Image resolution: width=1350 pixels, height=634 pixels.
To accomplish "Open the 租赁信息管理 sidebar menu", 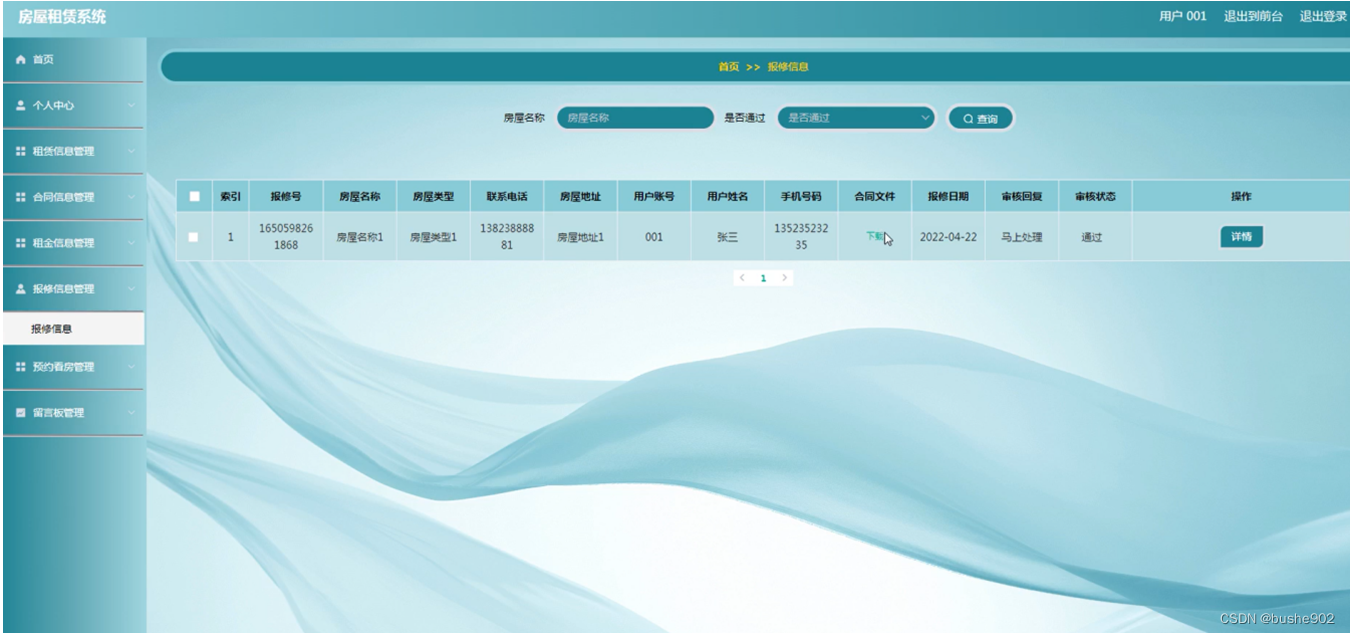I will click(x=73, y=151).
